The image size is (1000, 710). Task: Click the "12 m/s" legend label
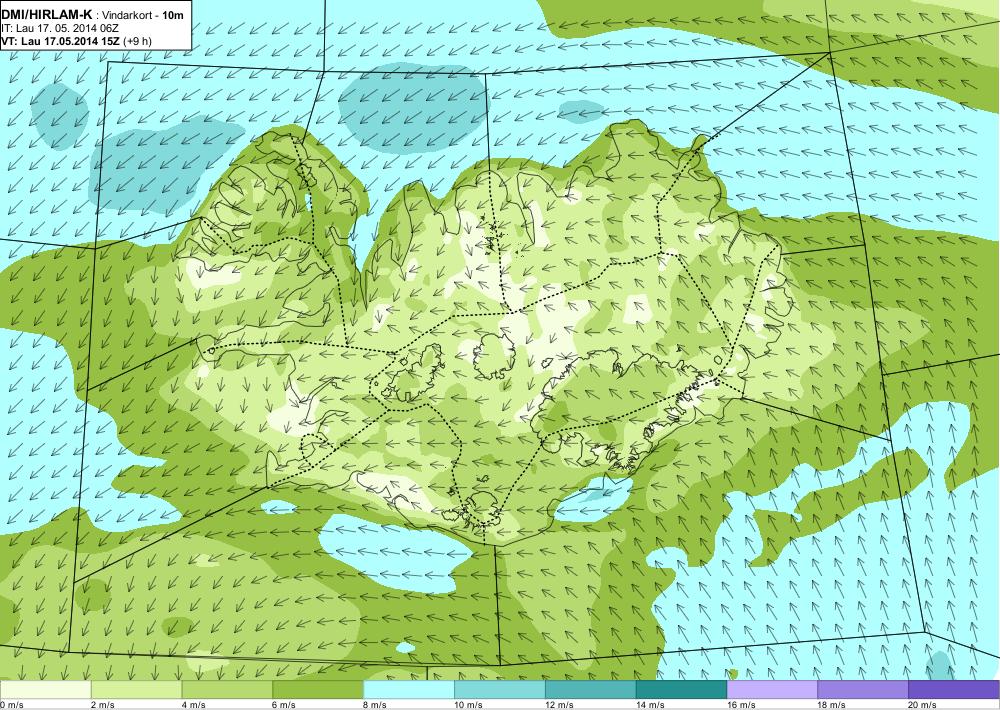coord(560,705)
